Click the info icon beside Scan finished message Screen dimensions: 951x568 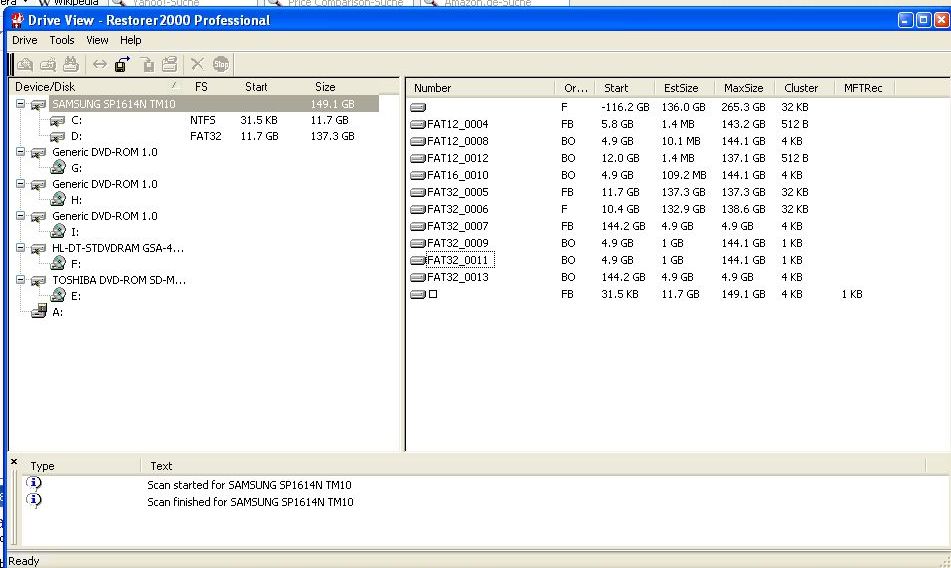[x=34, y=500]
